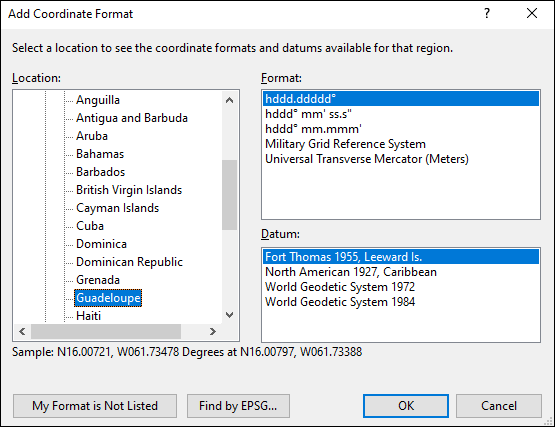Click the horizontal scroll left arrow

click(x=22, y=332)
